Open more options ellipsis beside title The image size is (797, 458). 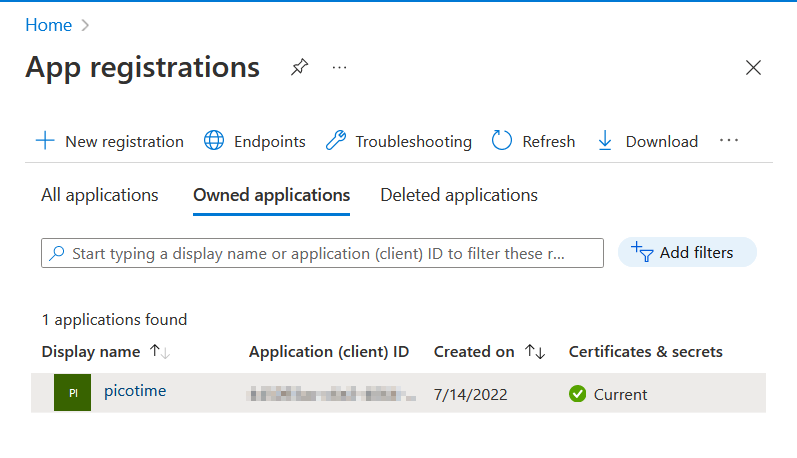click(340, 68)
